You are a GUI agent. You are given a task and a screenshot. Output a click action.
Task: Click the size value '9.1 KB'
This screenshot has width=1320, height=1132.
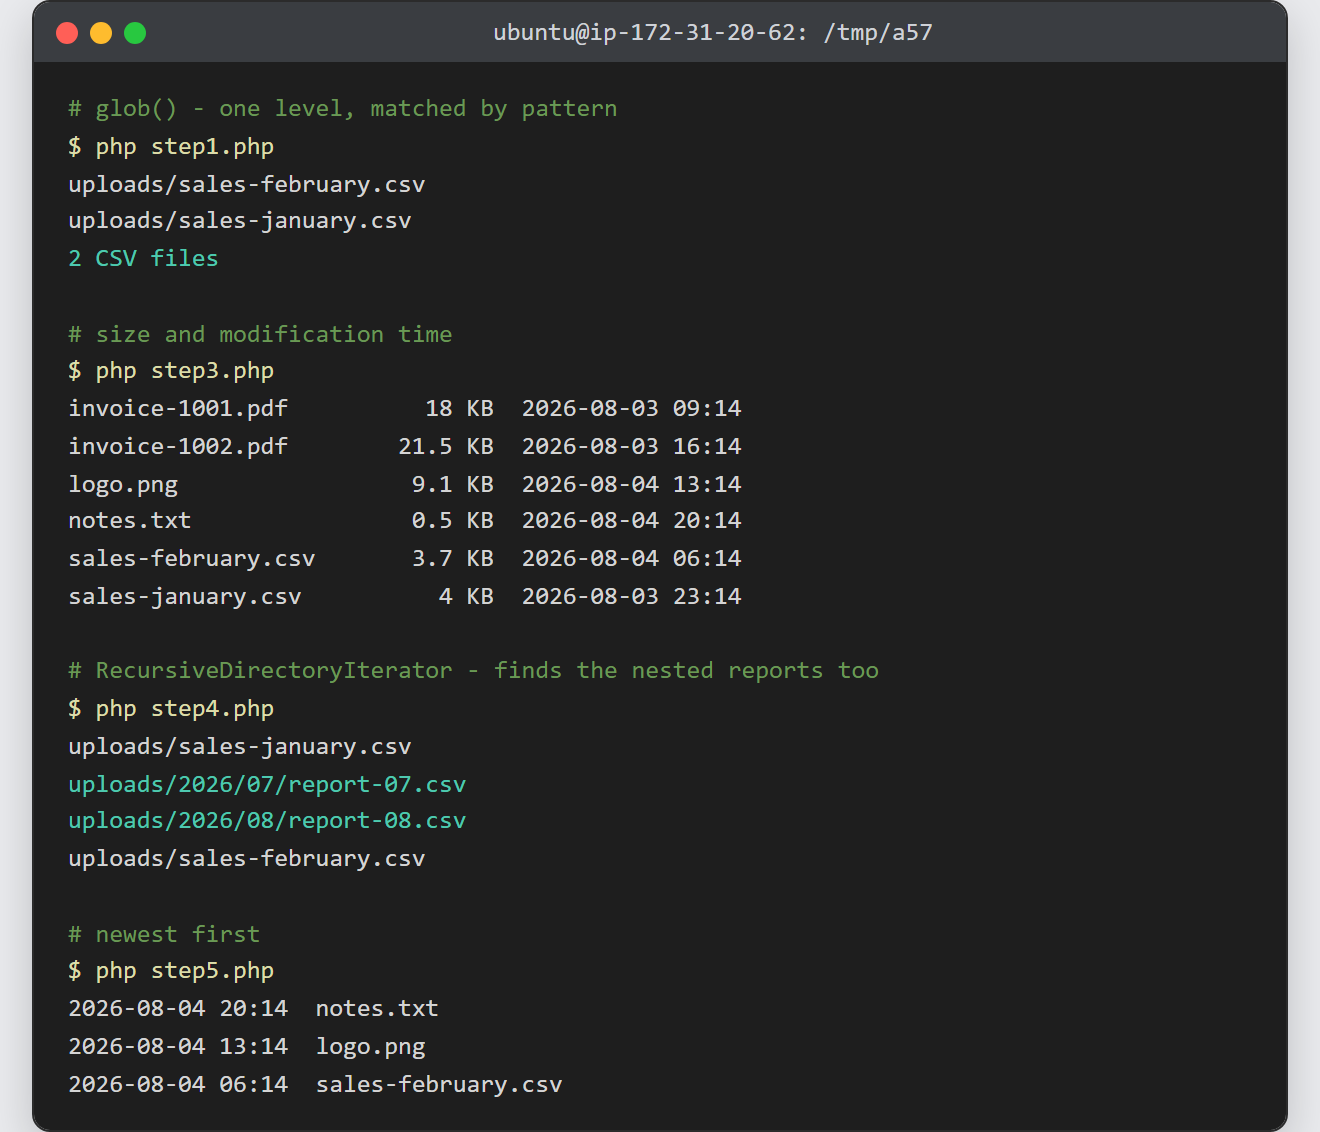click(x=453, y=484)
